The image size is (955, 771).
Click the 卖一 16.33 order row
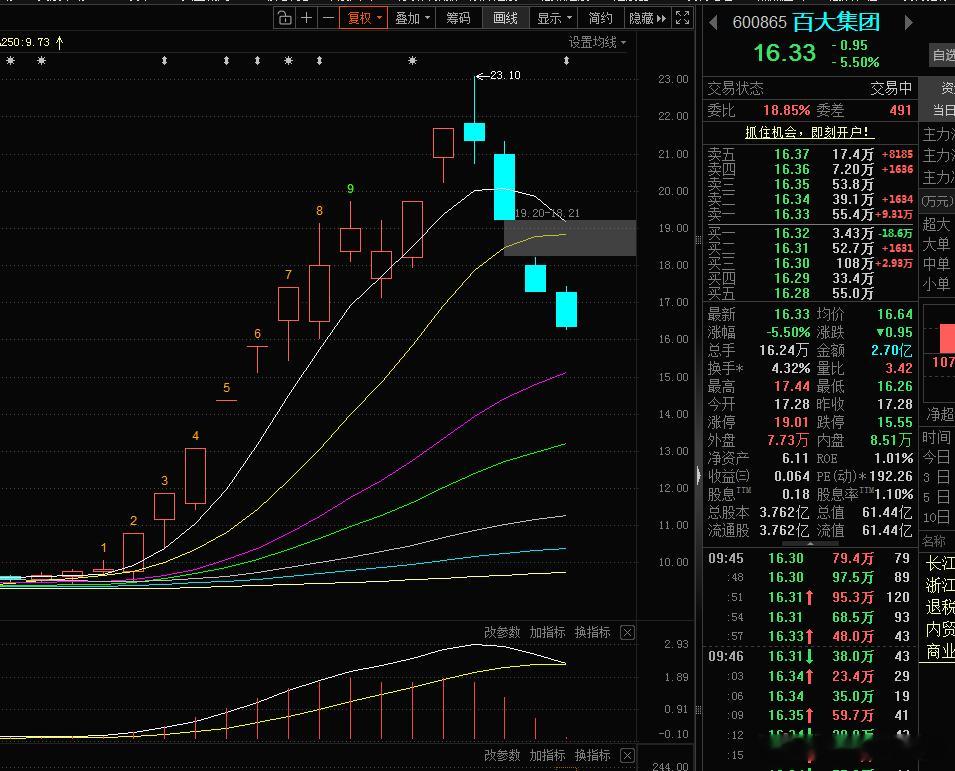pos(810,214)
